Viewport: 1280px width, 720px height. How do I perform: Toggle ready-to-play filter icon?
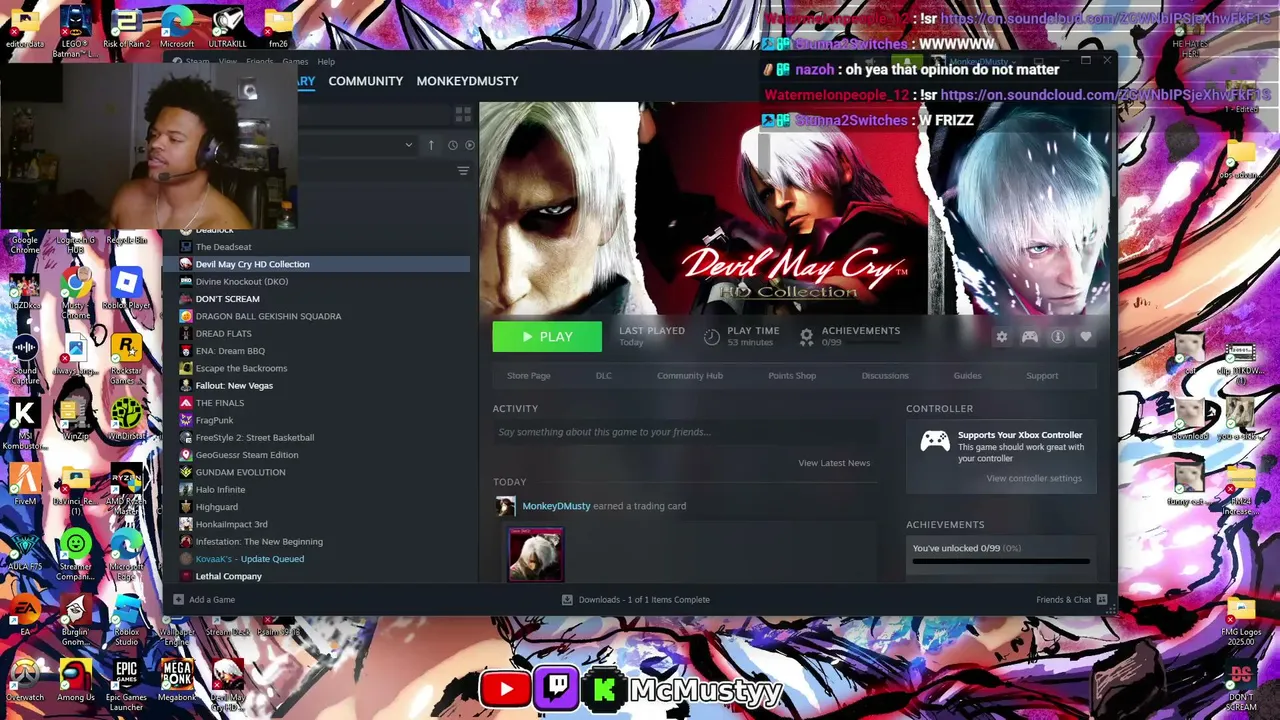[470, 145]
